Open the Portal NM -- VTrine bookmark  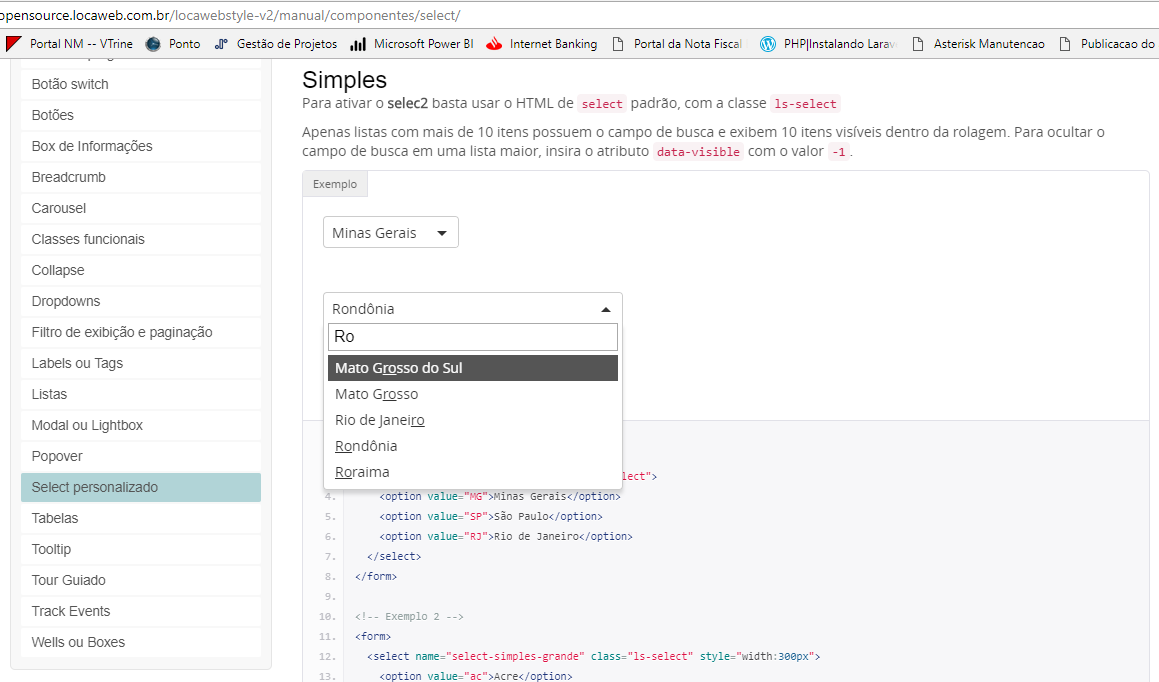[69, 44]
